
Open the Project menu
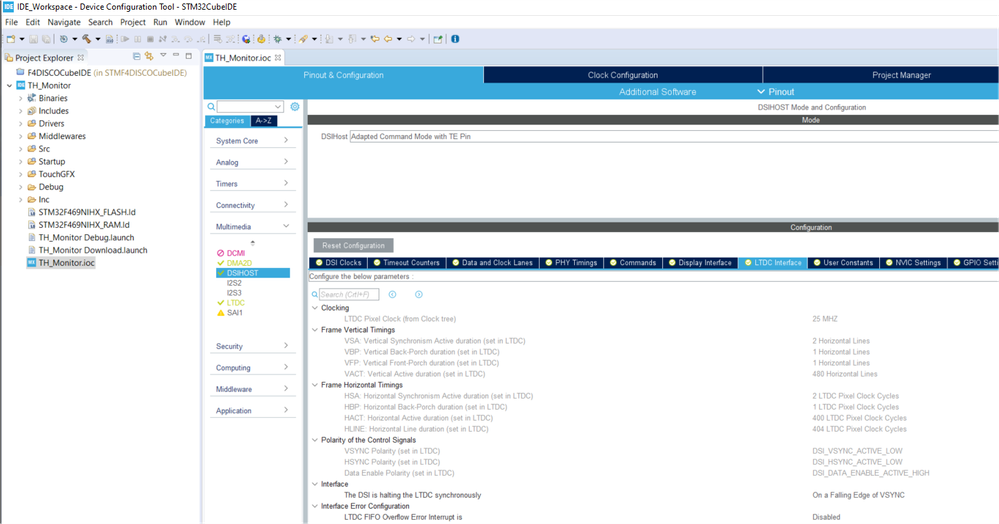133,22
